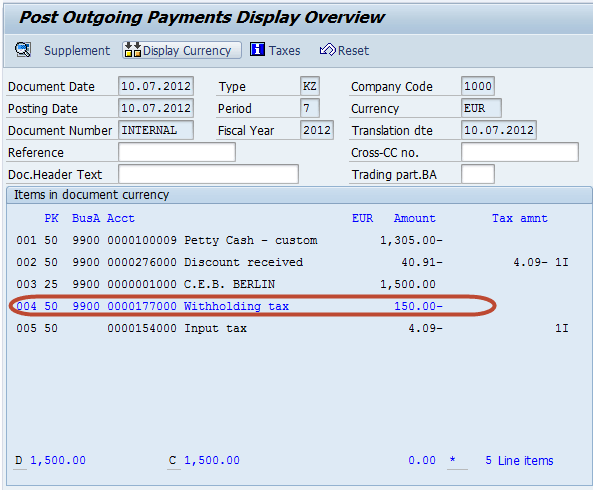Open the highlighted Withholding tax line item
This screenshot has width=593, height=490.
[x=230, y=306]
